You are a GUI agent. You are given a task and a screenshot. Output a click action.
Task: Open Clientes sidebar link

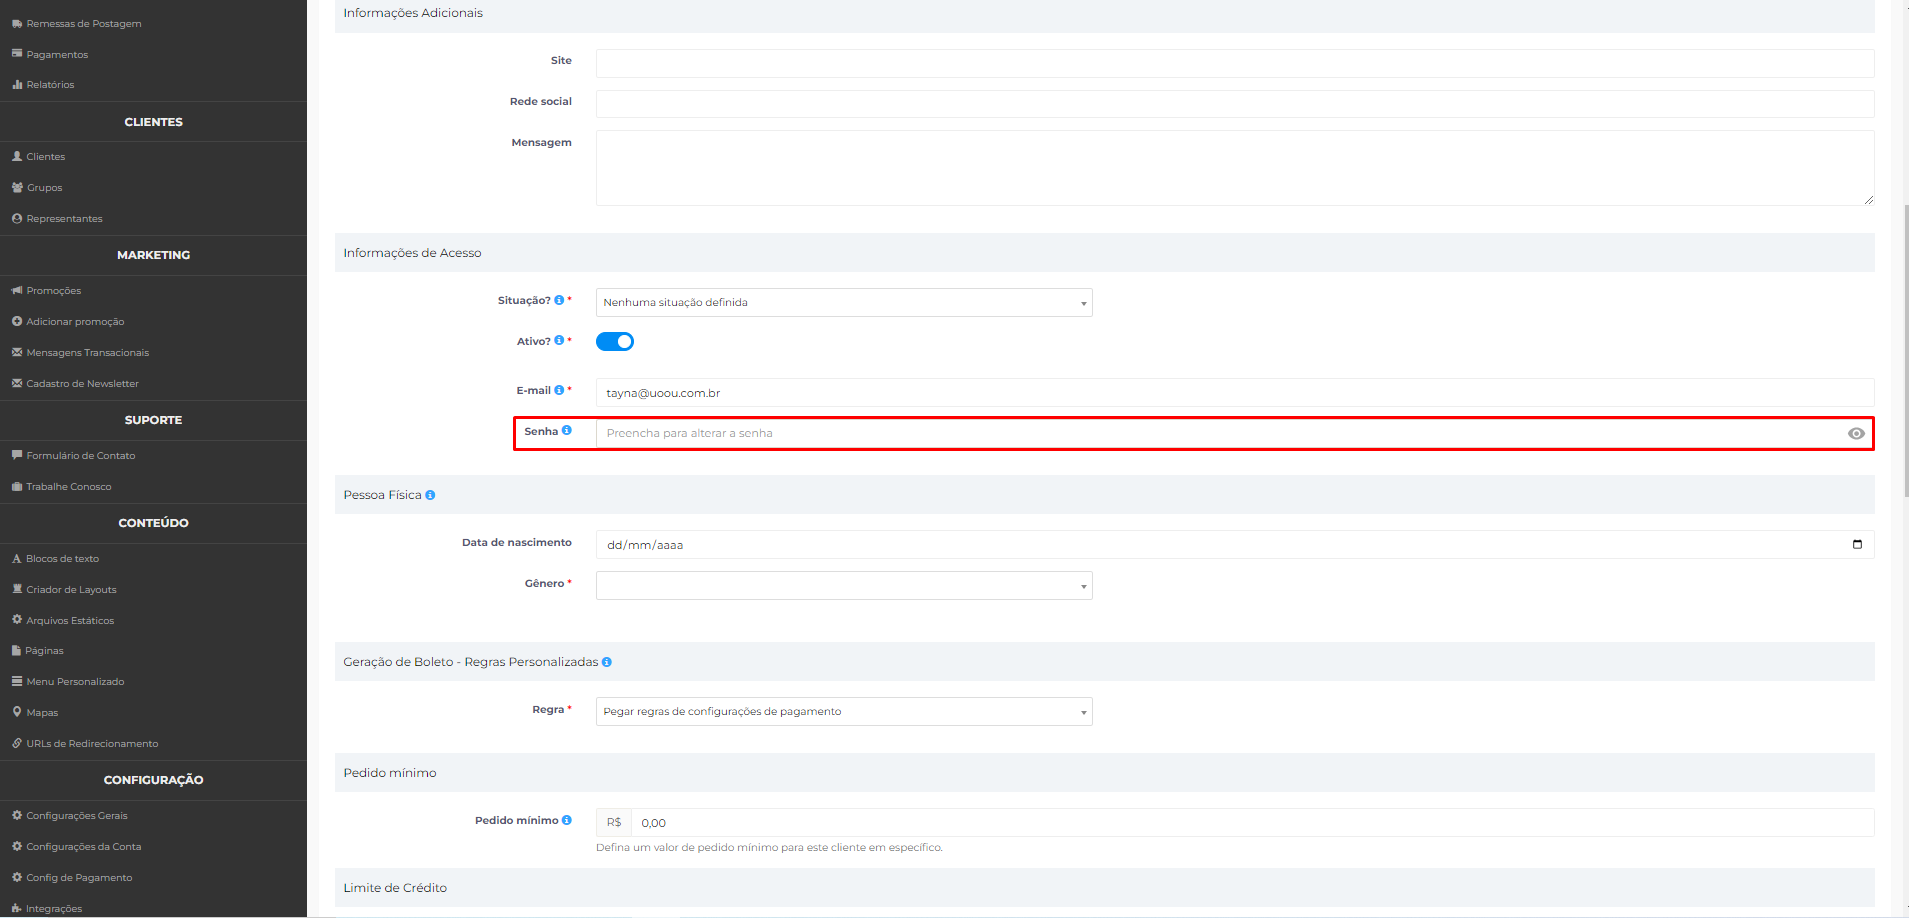click(45, 156)
